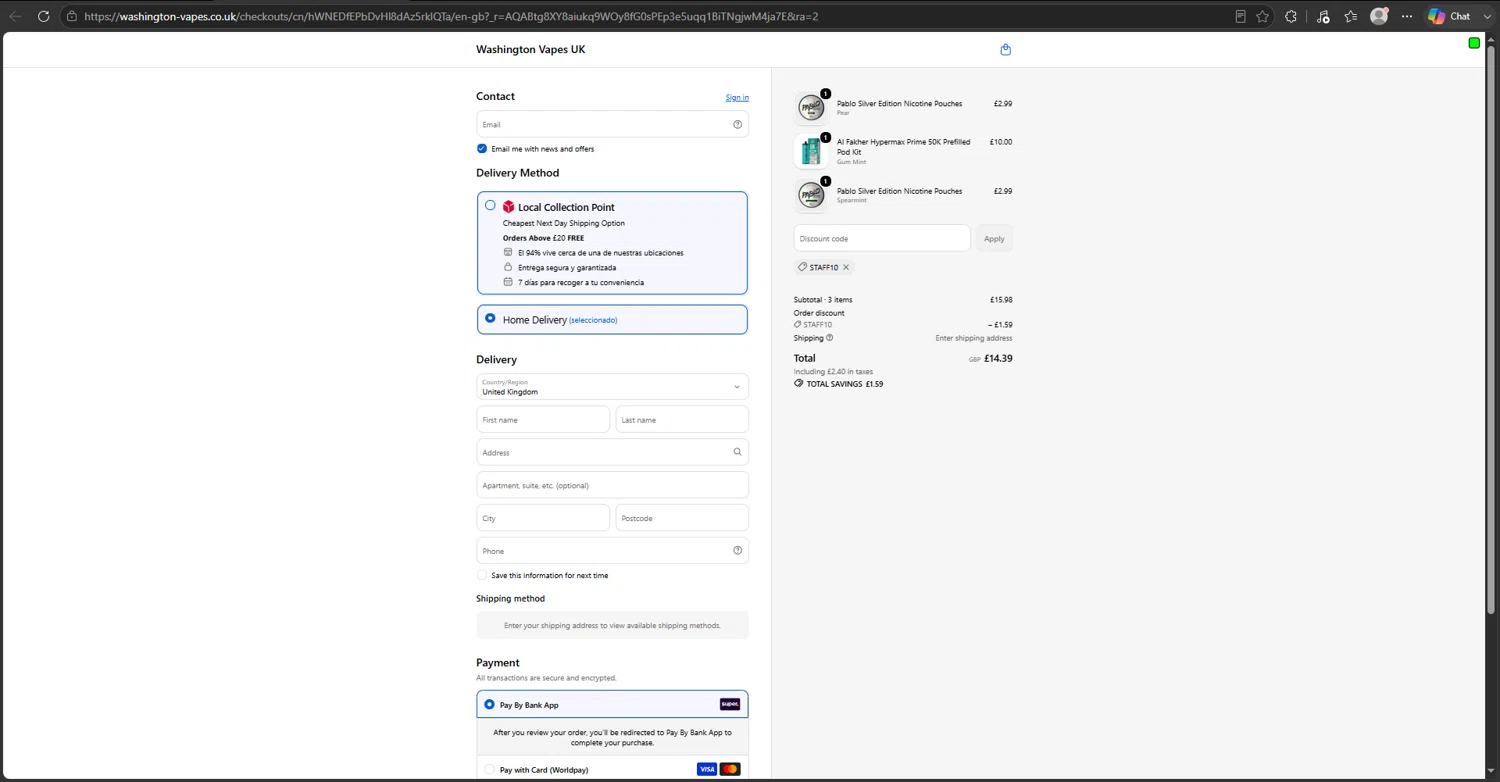Click 'Enter shipping address' shipping text
Screen dimensions: 1500x782
tap(974, 338)
